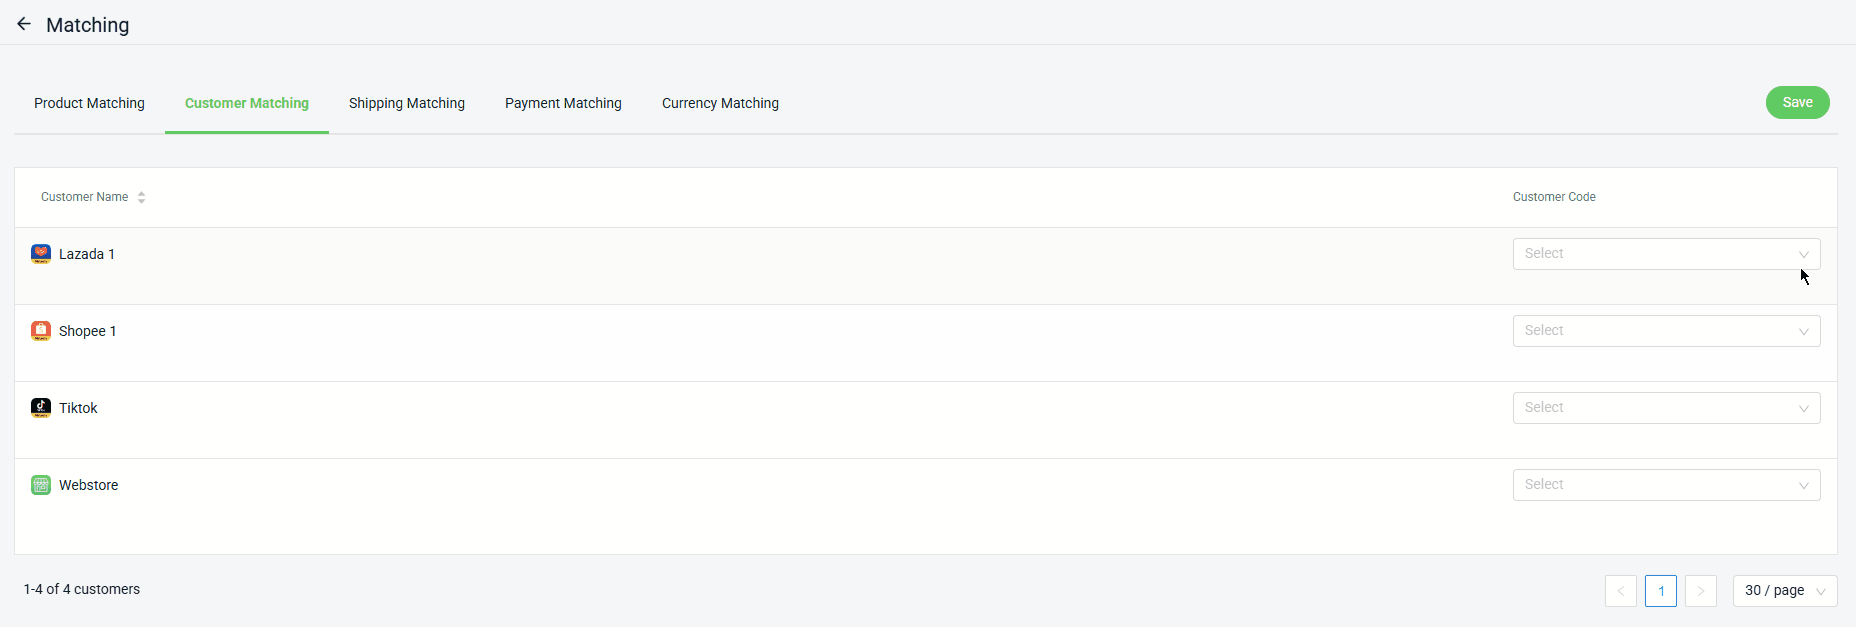Open the Currency Matching tab
1856x627 pixels.
coord(720,103)
